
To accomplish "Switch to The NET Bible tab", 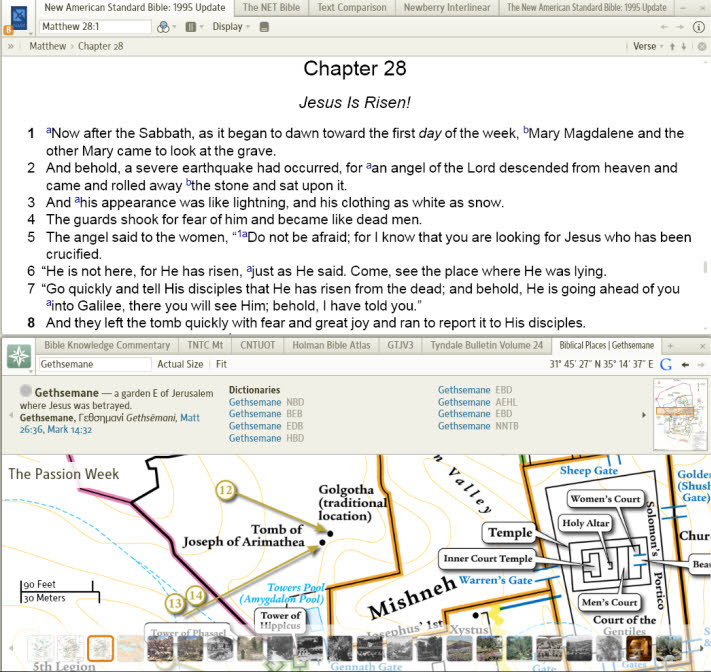I will 271,8.
